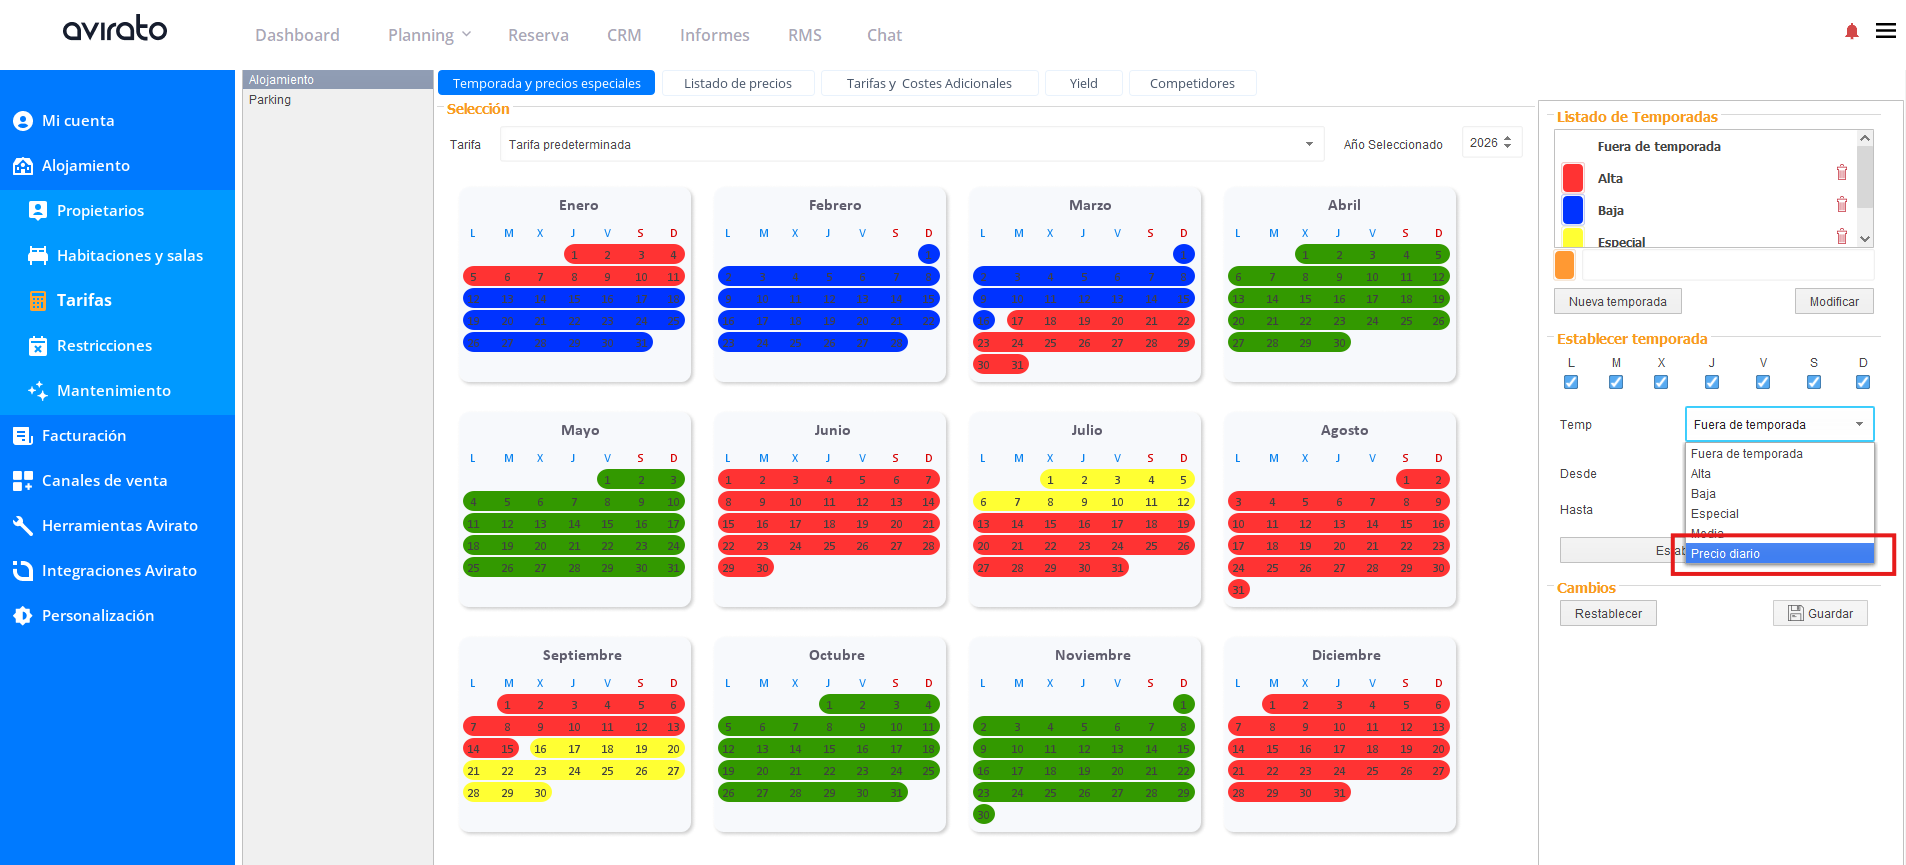The width and height of the screenshot is (1906, 865).
Task: Open Restricciones calendar icon in sidebar
Action: click(x=38, y=346)
